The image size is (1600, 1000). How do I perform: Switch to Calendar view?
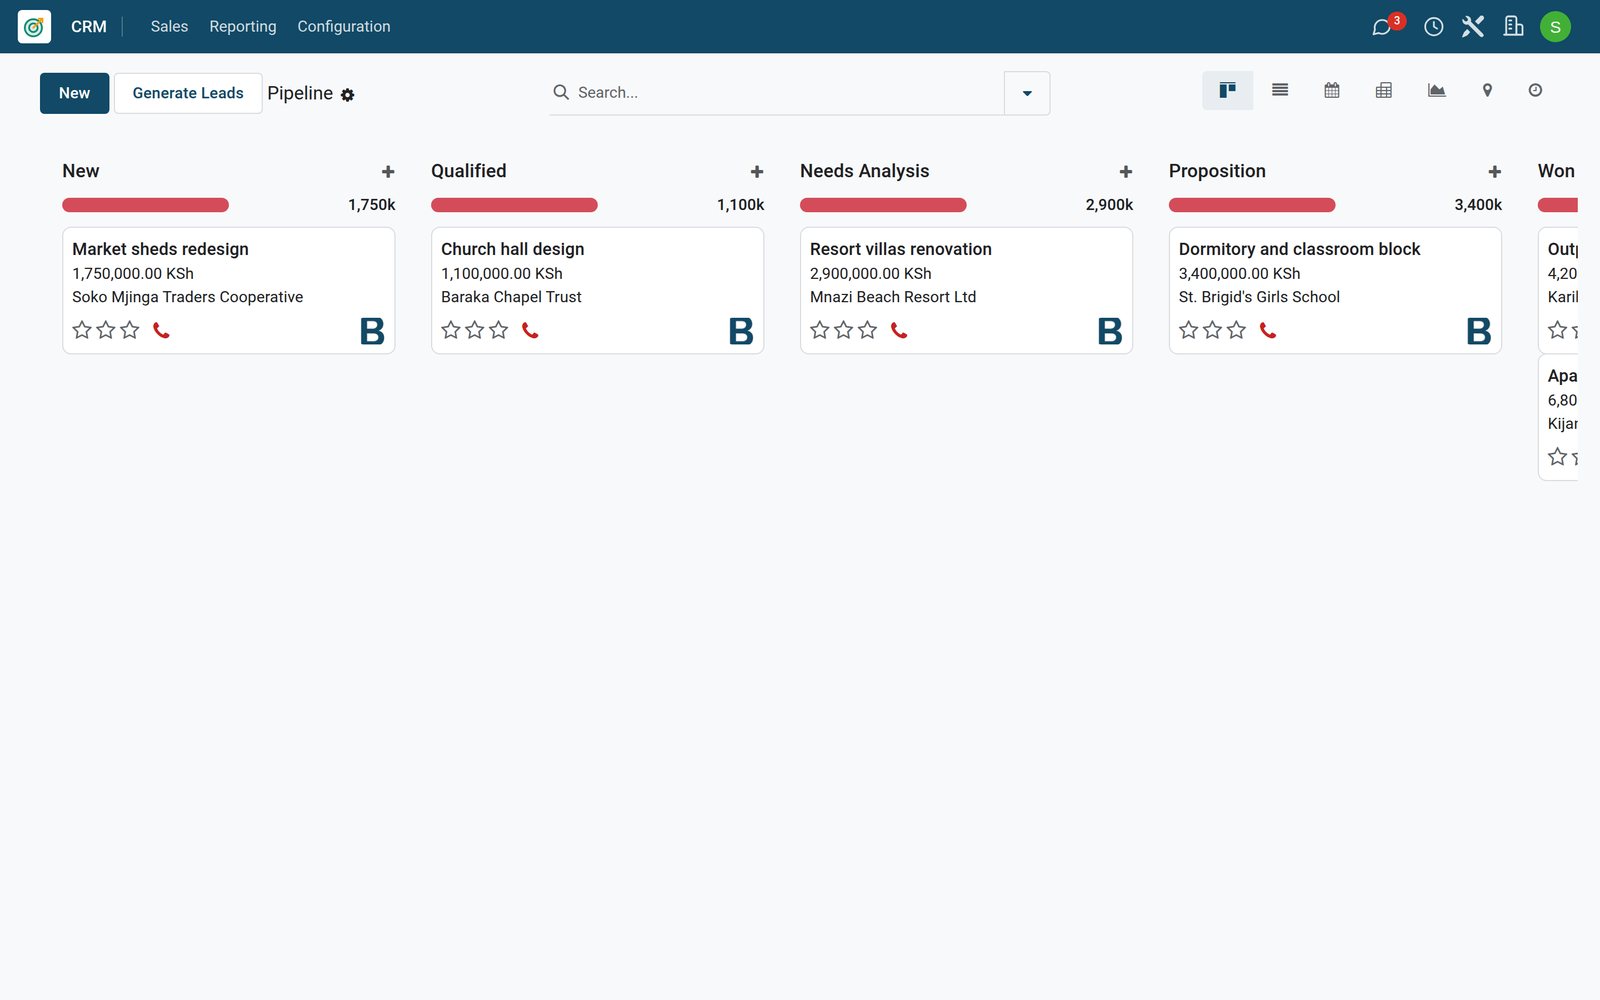pyautogui.click(x=1332, y=91)
